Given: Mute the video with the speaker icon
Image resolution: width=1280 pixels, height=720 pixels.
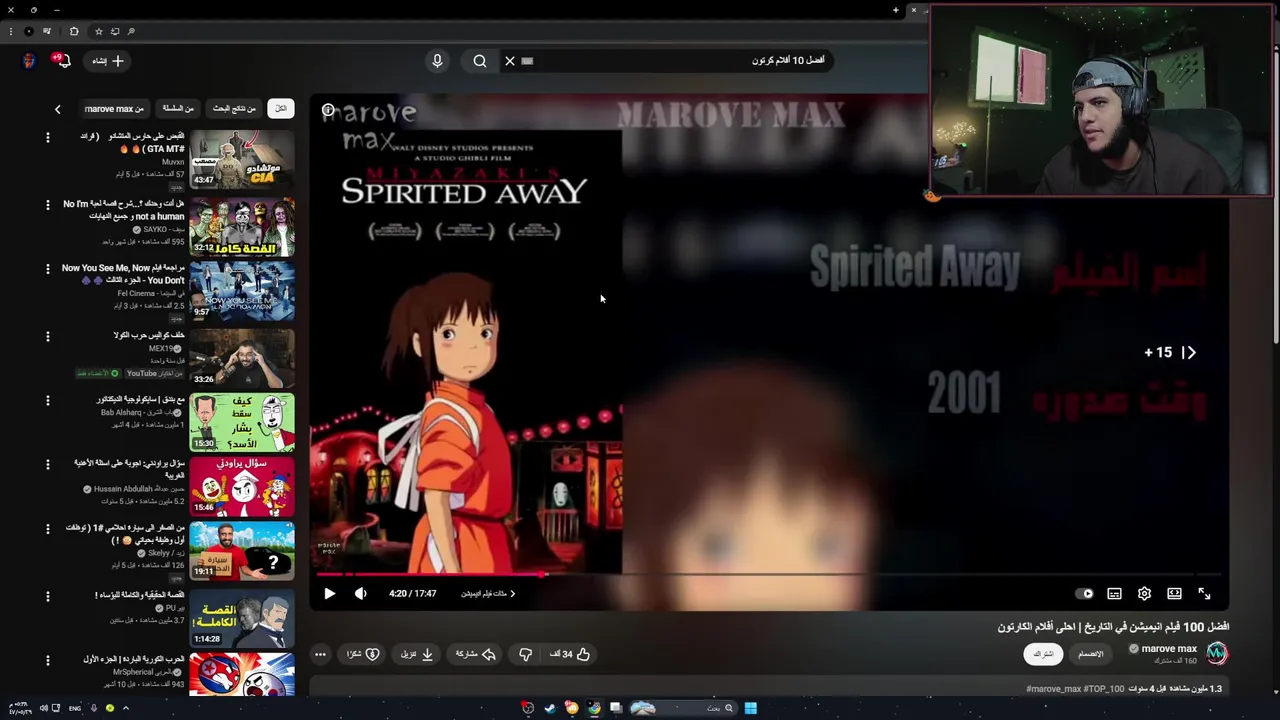Looking at the screenshot, I should point(361,593).
